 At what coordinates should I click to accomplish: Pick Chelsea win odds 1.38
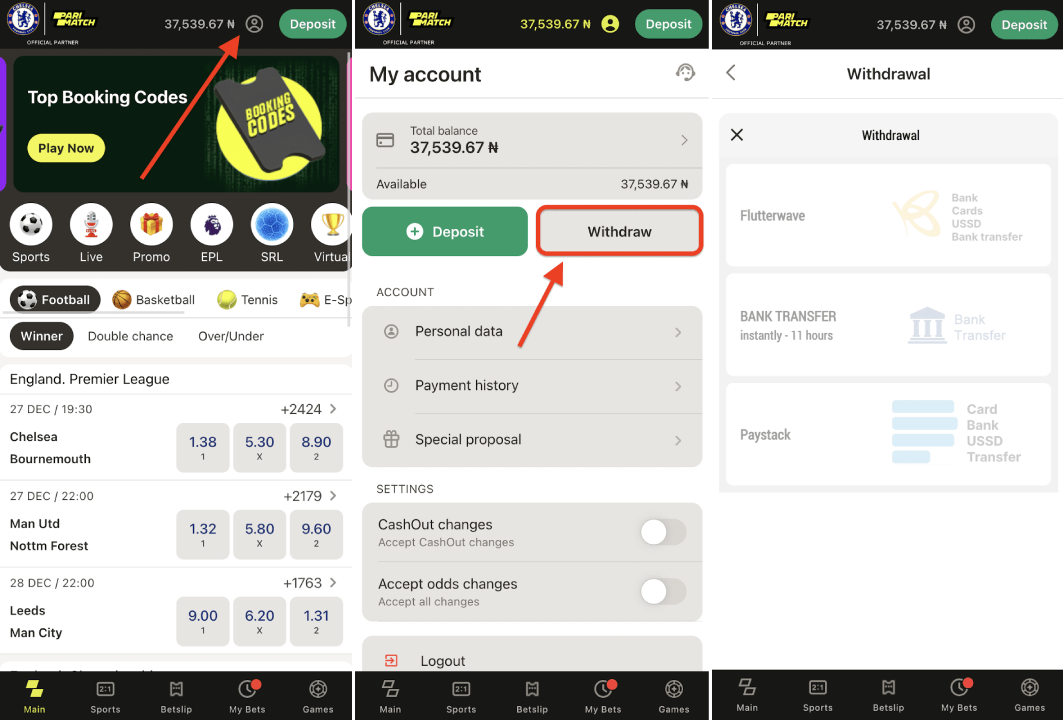point(203,447)
